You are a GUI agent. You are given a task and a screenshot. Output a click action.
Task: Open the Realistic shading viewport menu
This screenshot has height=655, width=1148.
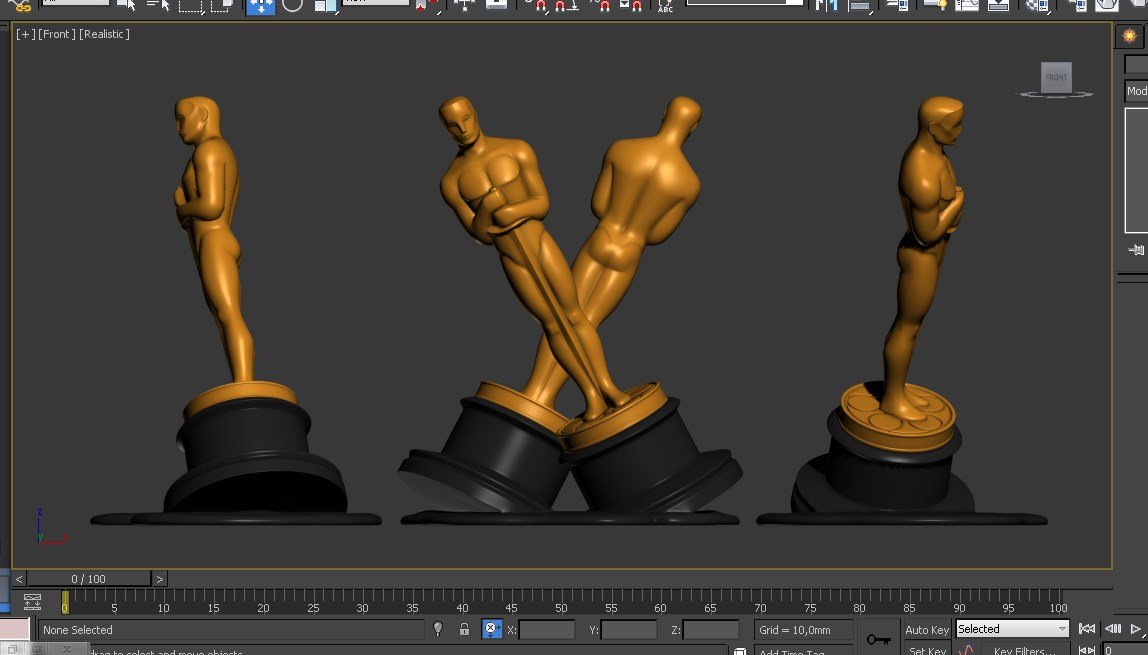click(105, 34)
